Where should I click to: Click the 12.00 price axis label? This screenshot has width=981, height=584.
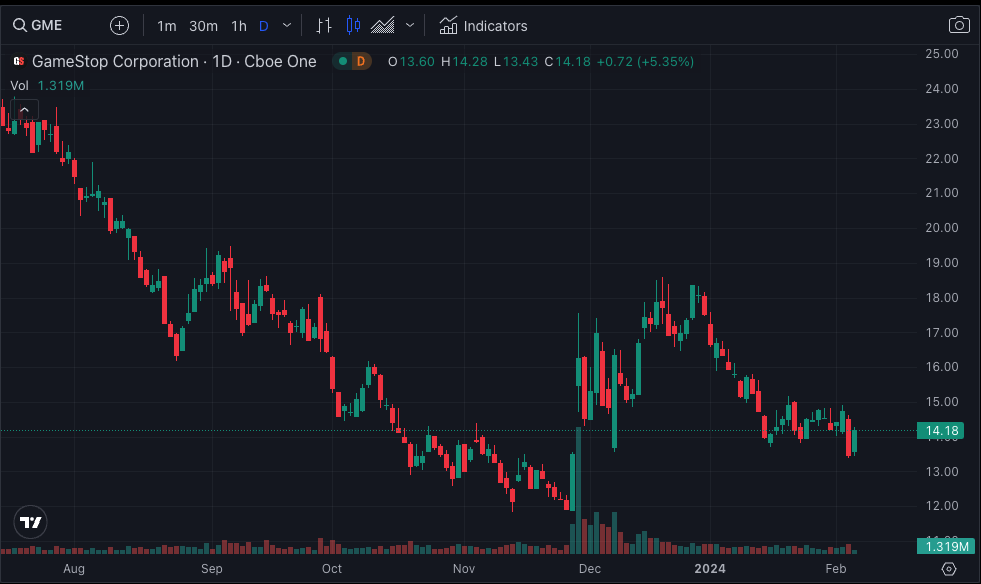click(x=942, y=505)
